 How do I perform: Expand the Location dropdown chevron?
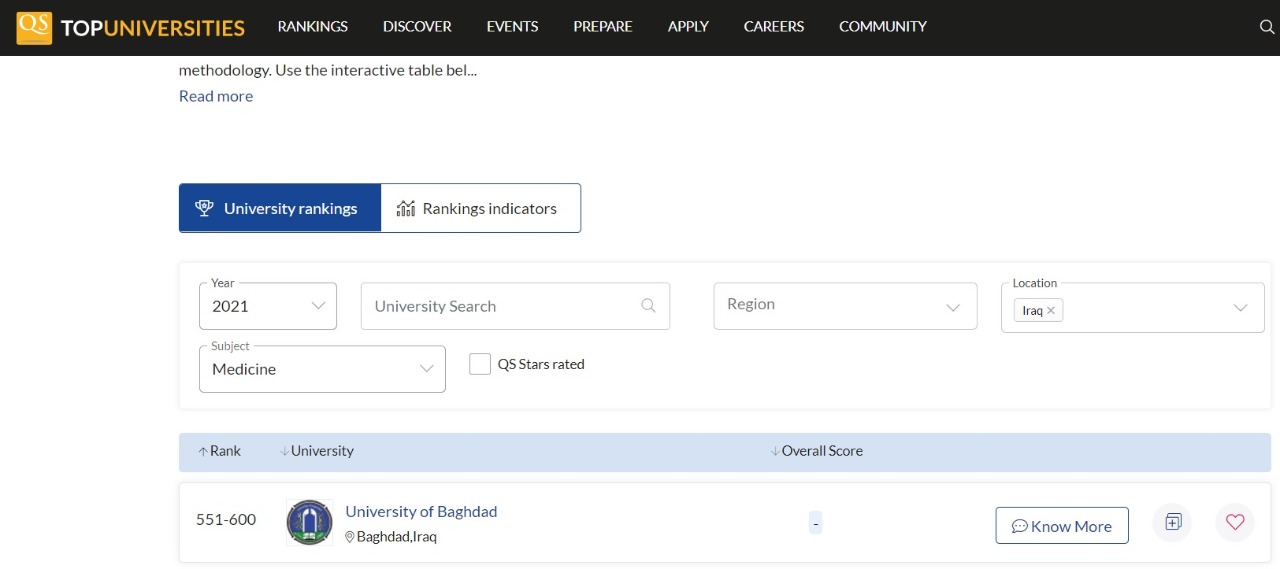point(1240,307)
